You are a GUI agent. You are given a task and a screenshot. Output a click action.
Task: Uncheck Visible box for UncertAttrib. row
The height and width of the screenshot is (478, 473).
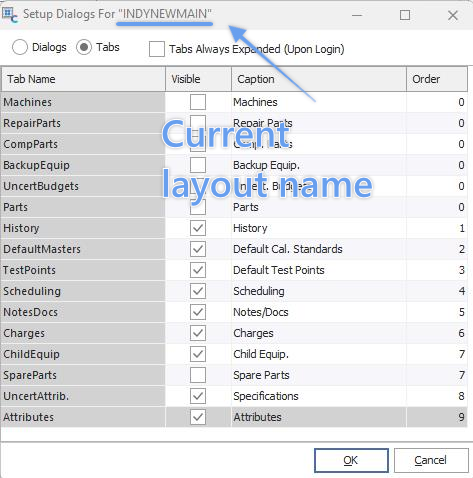pyautogui.click(x=198, y=396)
